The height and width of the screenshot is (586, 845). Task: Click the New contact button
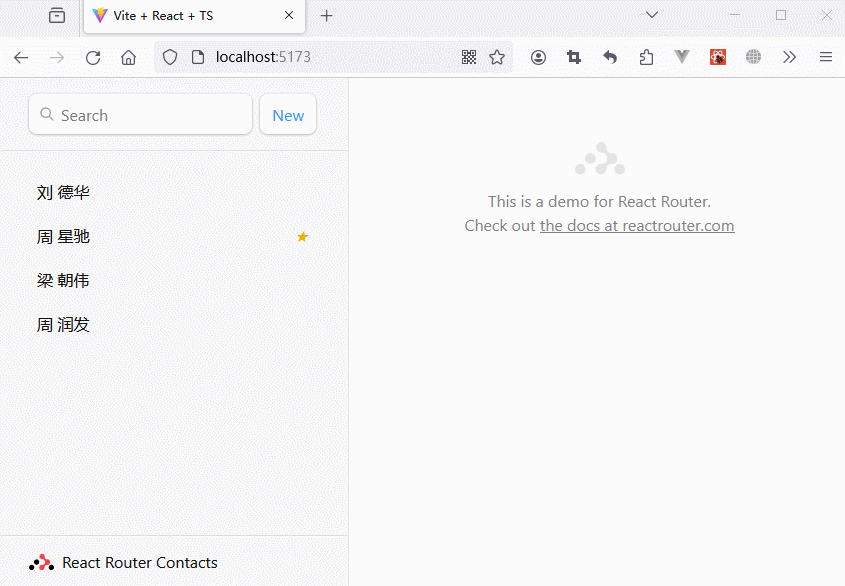288,115
